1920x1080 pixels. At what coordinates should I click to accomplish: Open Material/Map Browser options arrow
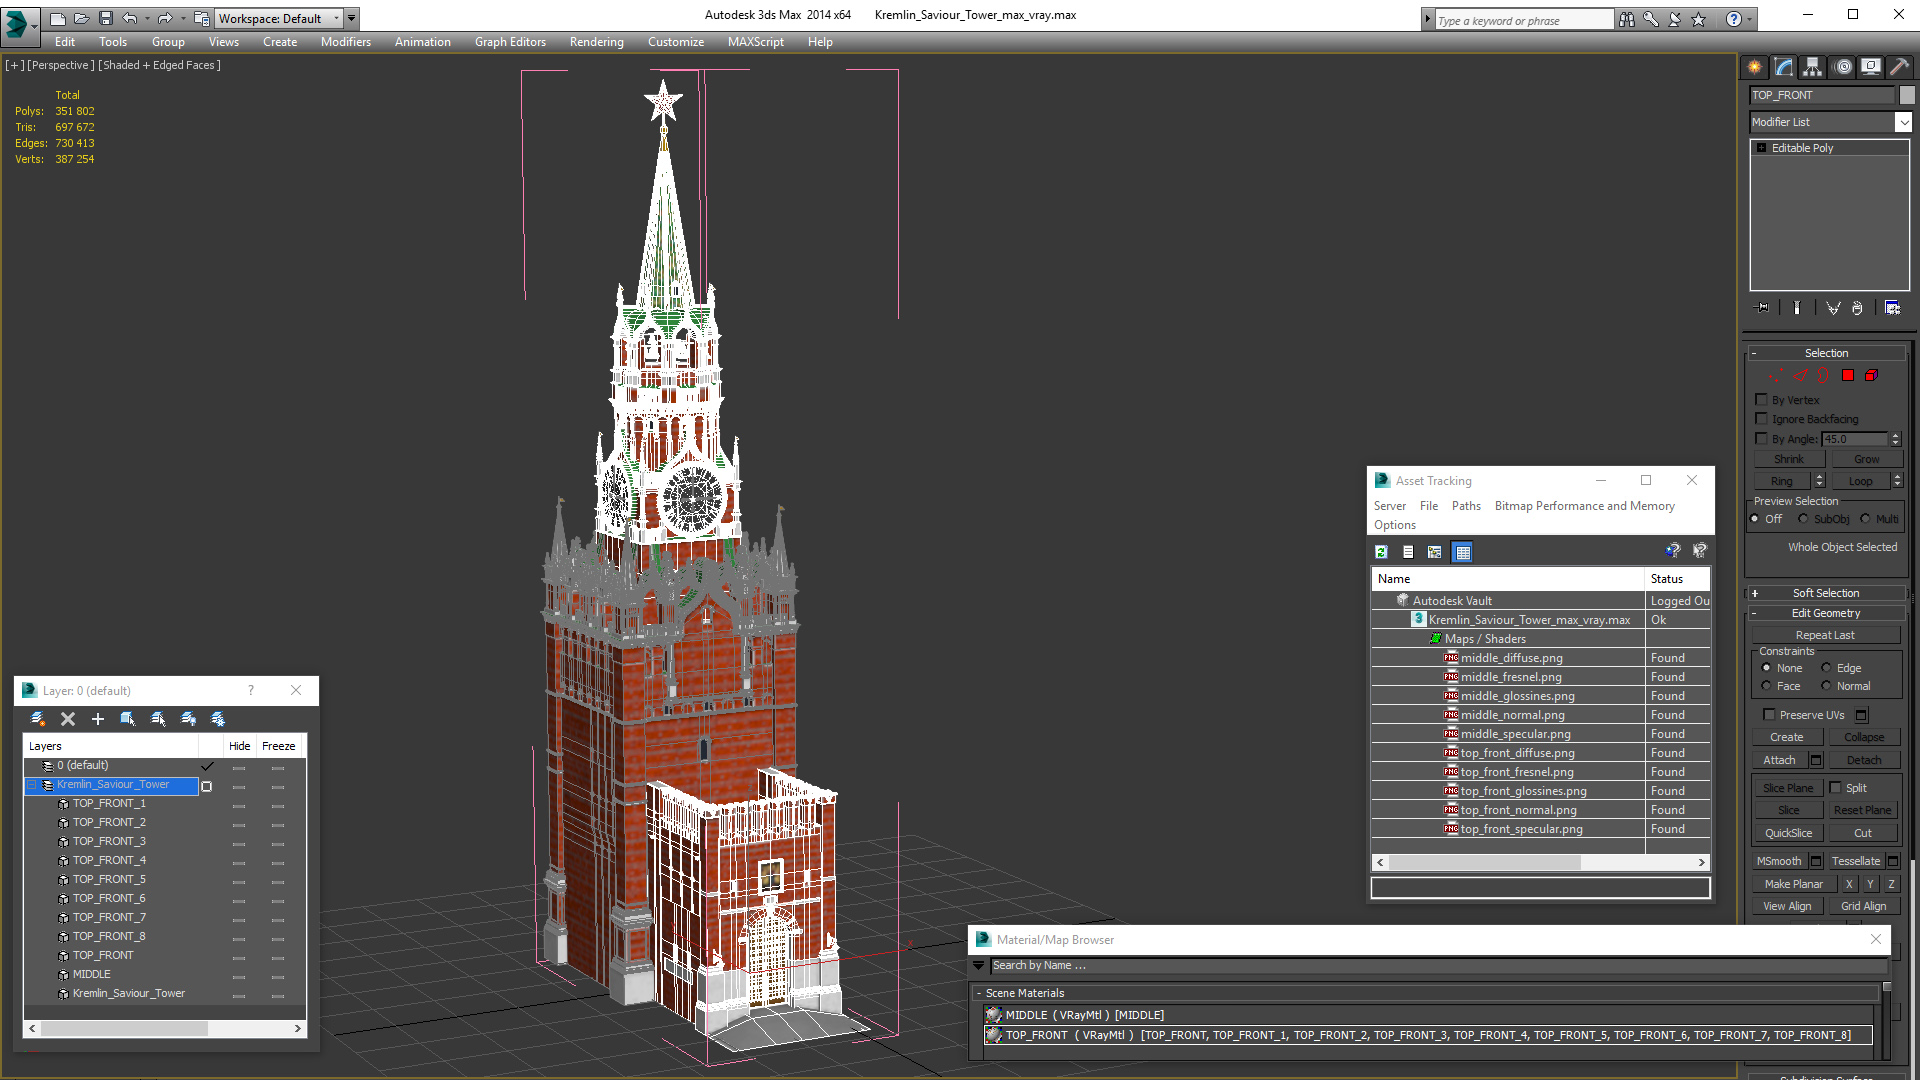click(x=979, y=966)
